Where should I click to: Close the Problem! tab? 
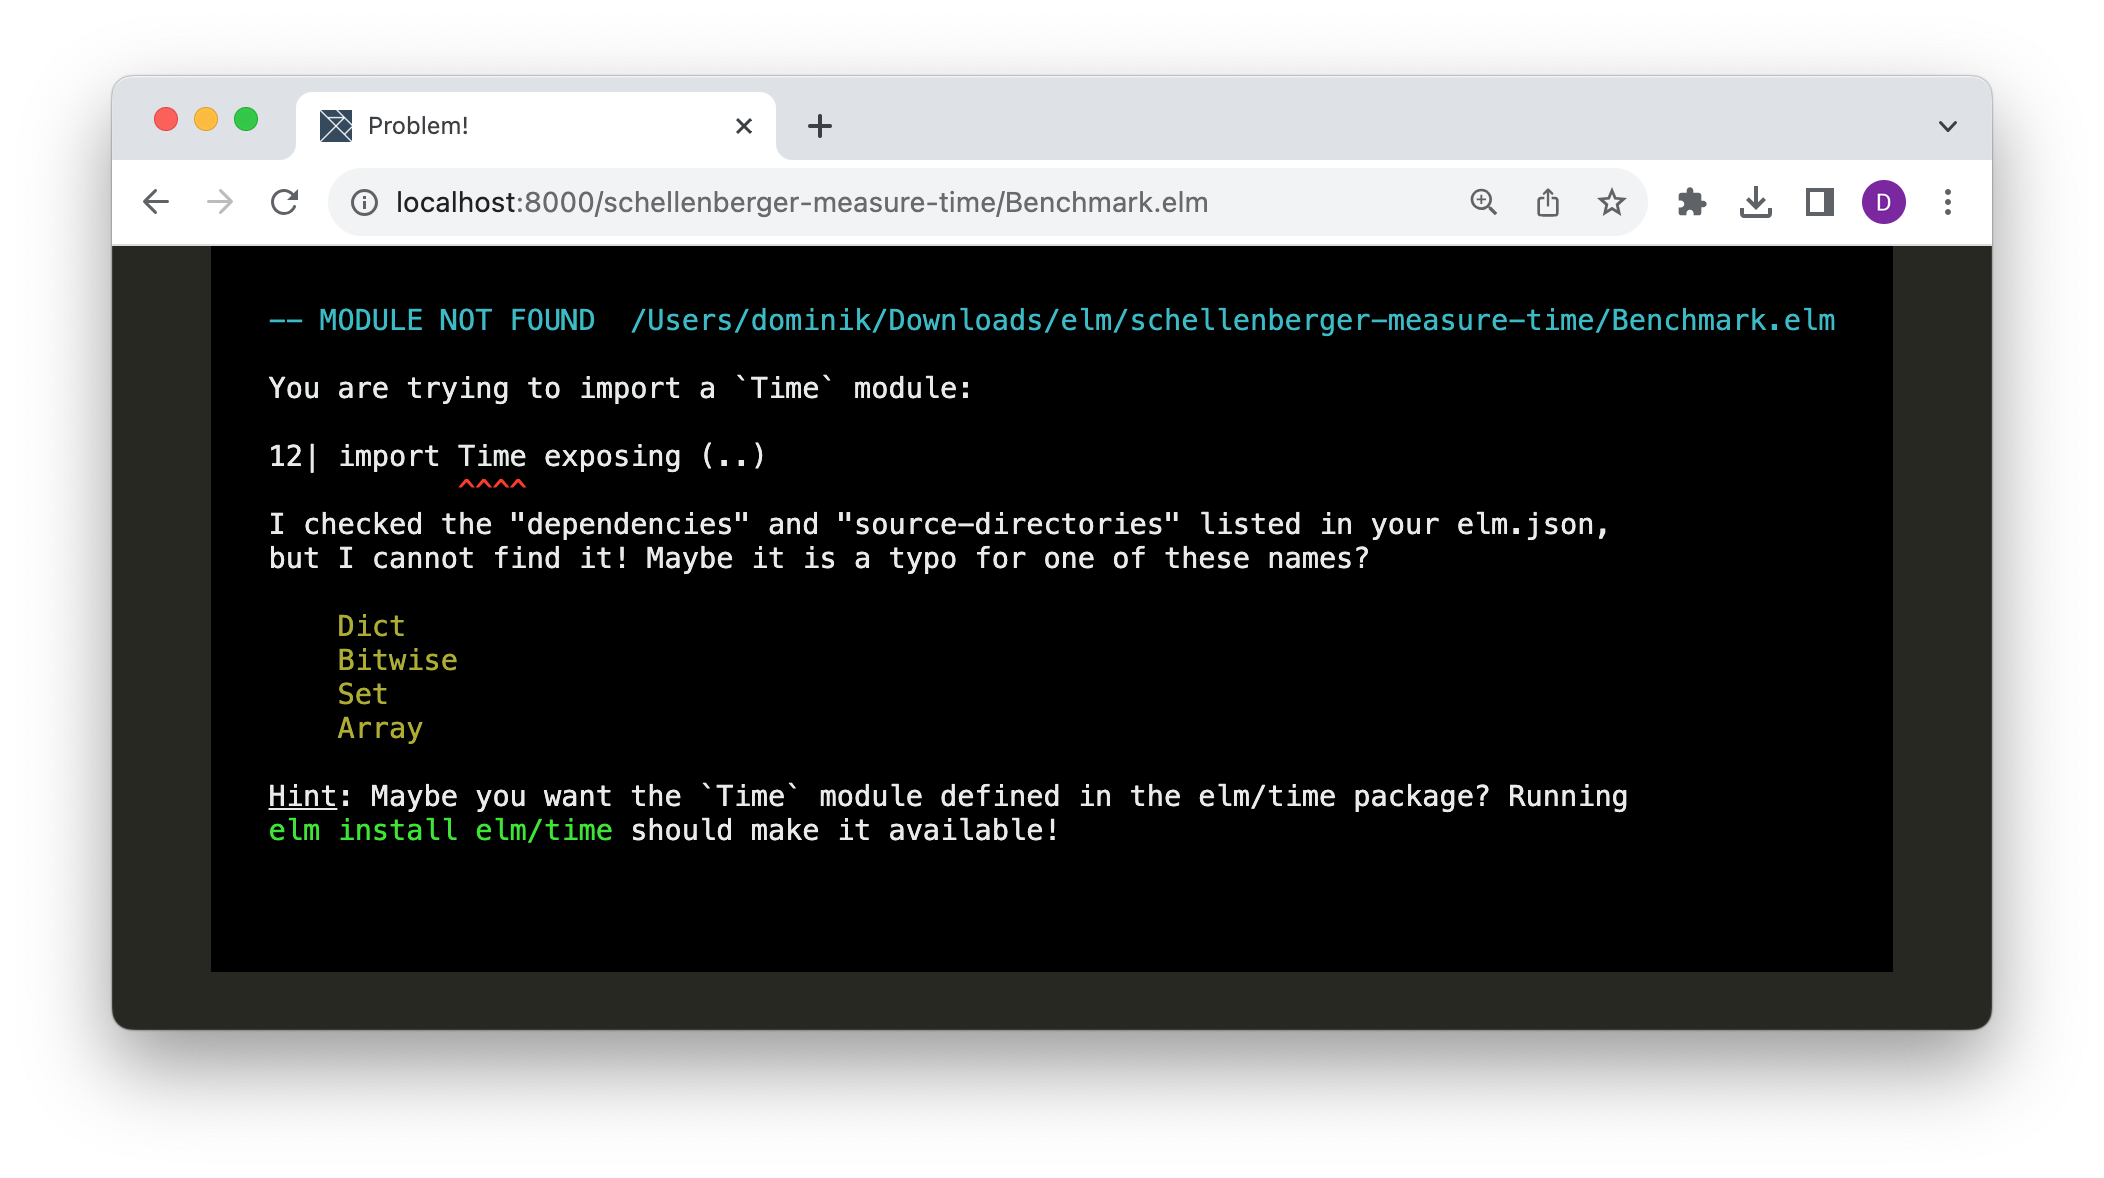[x=744, y=126]
